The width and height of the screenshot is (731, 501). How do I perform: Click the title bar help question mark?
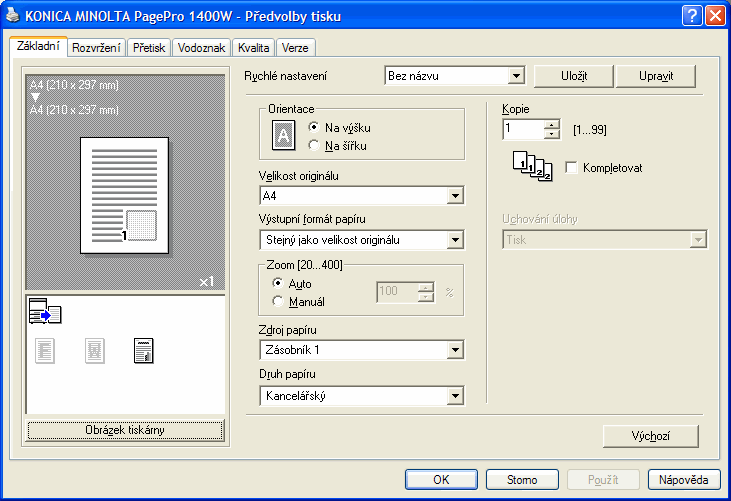coord(692,15)
